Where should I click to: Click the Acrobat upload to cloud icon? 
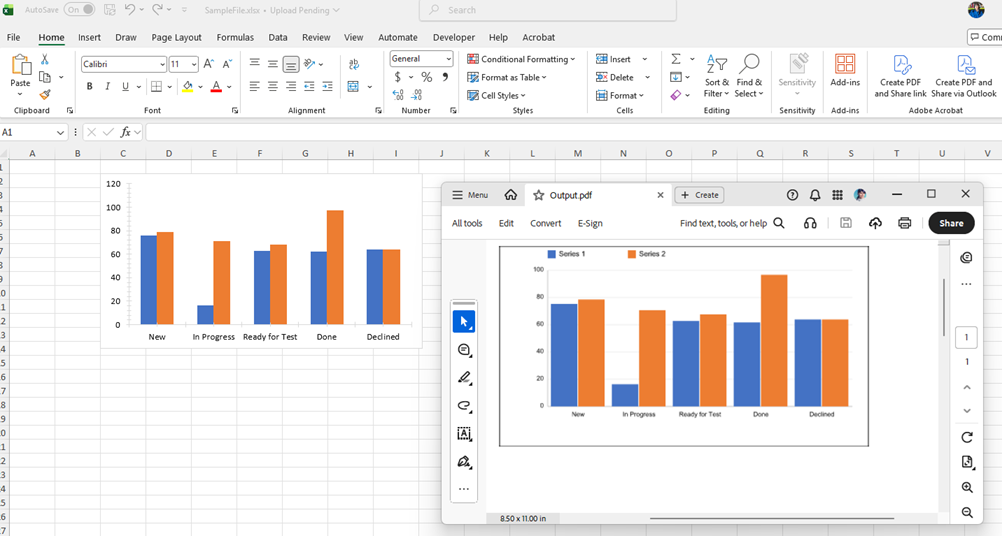875,223
